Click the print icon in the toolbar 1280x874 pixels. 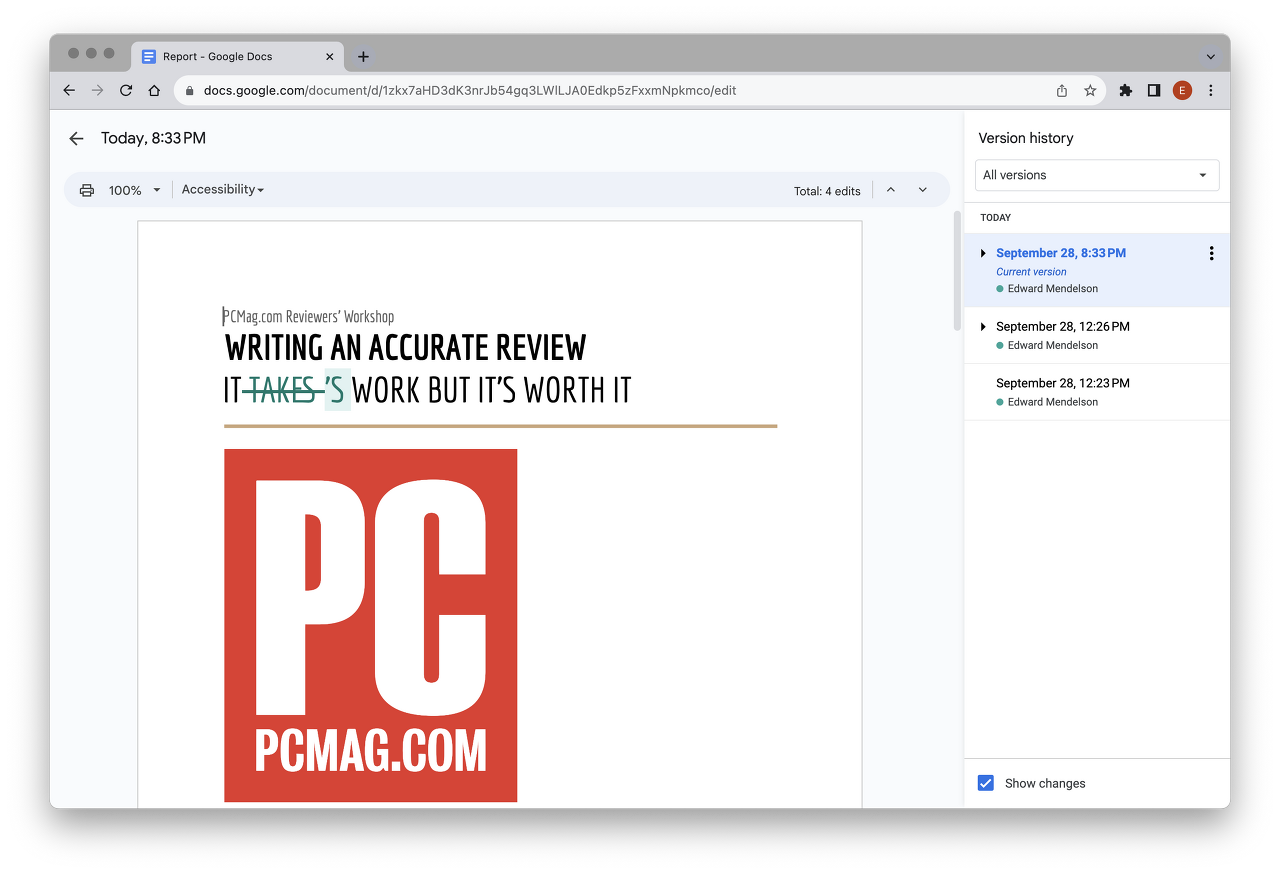pos(87,190)
